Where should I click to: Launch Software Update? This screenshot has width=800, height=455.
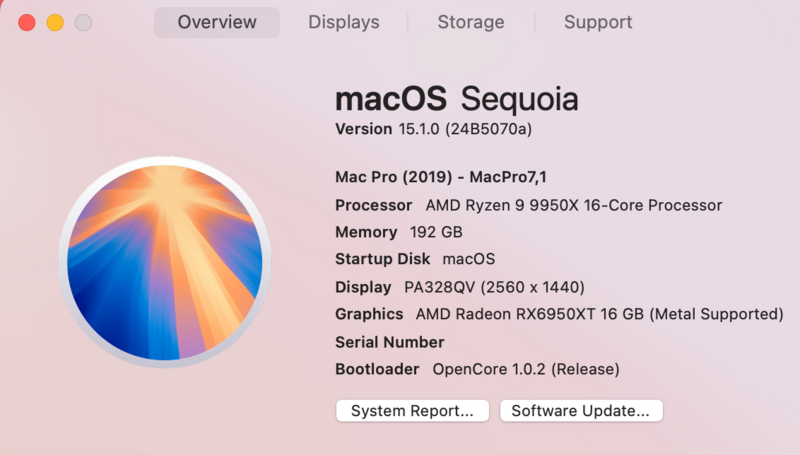(x=581, y=411)
